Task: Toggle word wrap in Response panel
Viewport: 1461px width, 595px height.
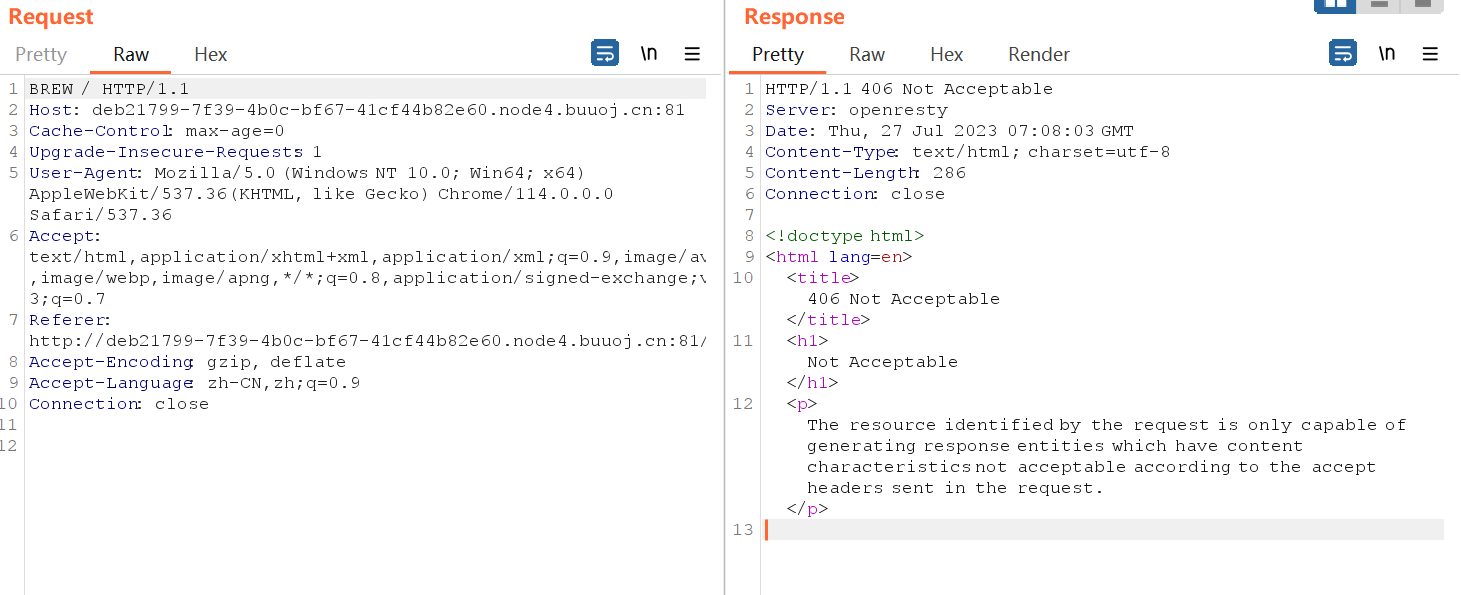Action: coord(1342,54)
